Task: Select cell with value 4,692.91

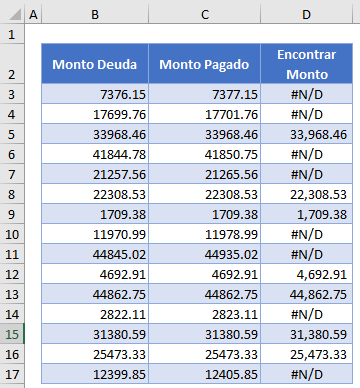Action: coord(306,274)
